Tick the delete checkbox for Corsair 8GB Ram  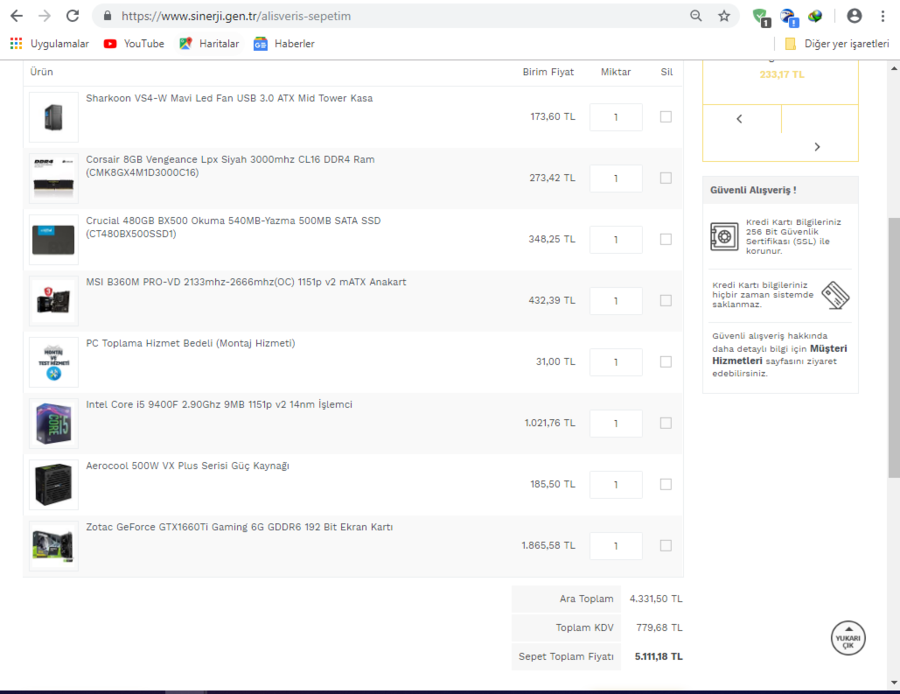pos(666,179)
